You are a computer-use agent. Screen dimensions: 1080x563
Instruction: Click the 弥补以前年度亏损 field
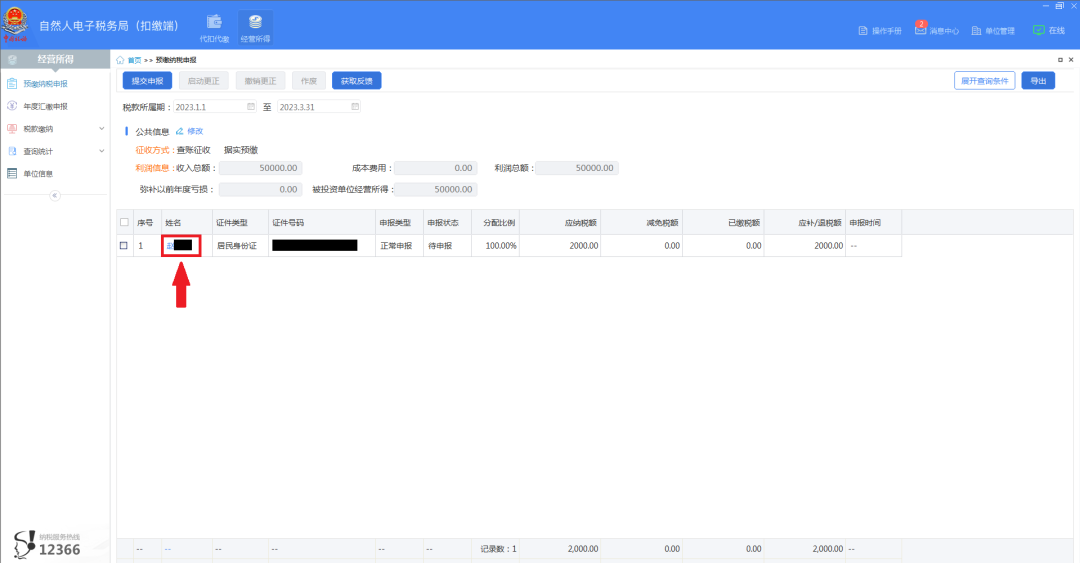point(260,190)
